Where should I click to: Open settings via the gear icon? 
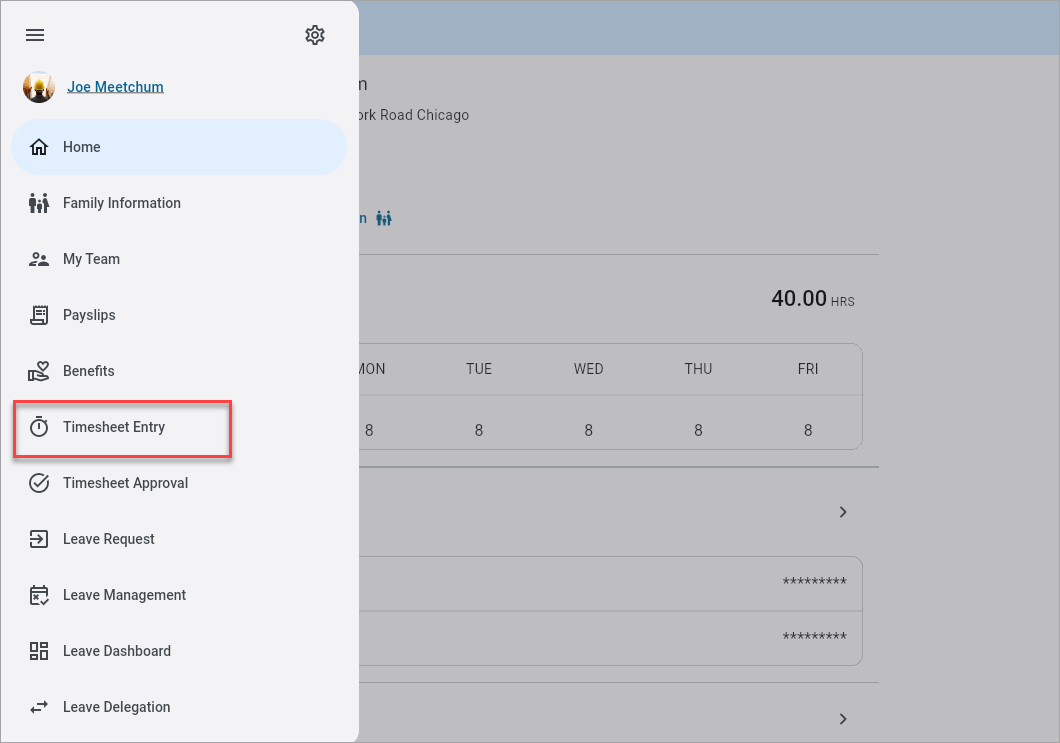click(315, 35)
